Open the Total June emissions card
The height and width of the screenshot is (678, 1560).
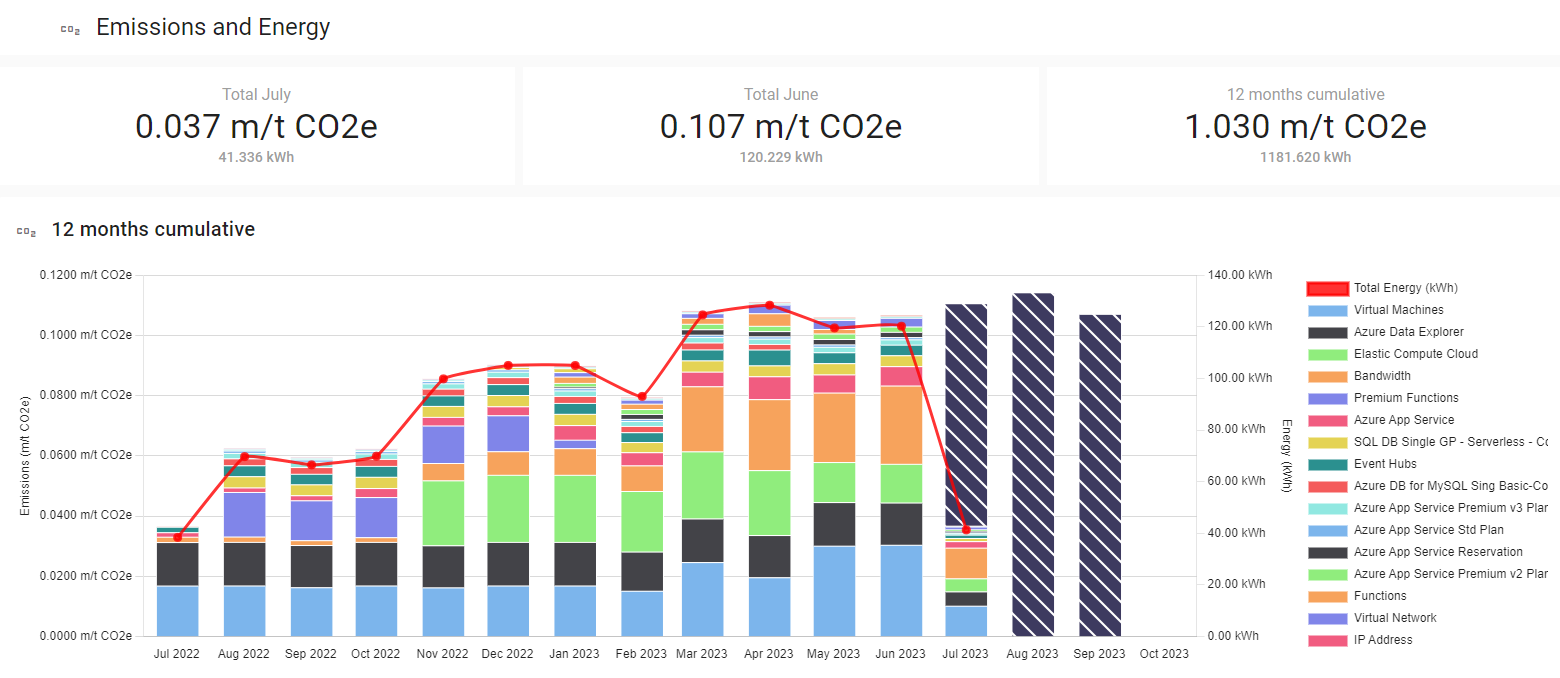click(780, 126)
